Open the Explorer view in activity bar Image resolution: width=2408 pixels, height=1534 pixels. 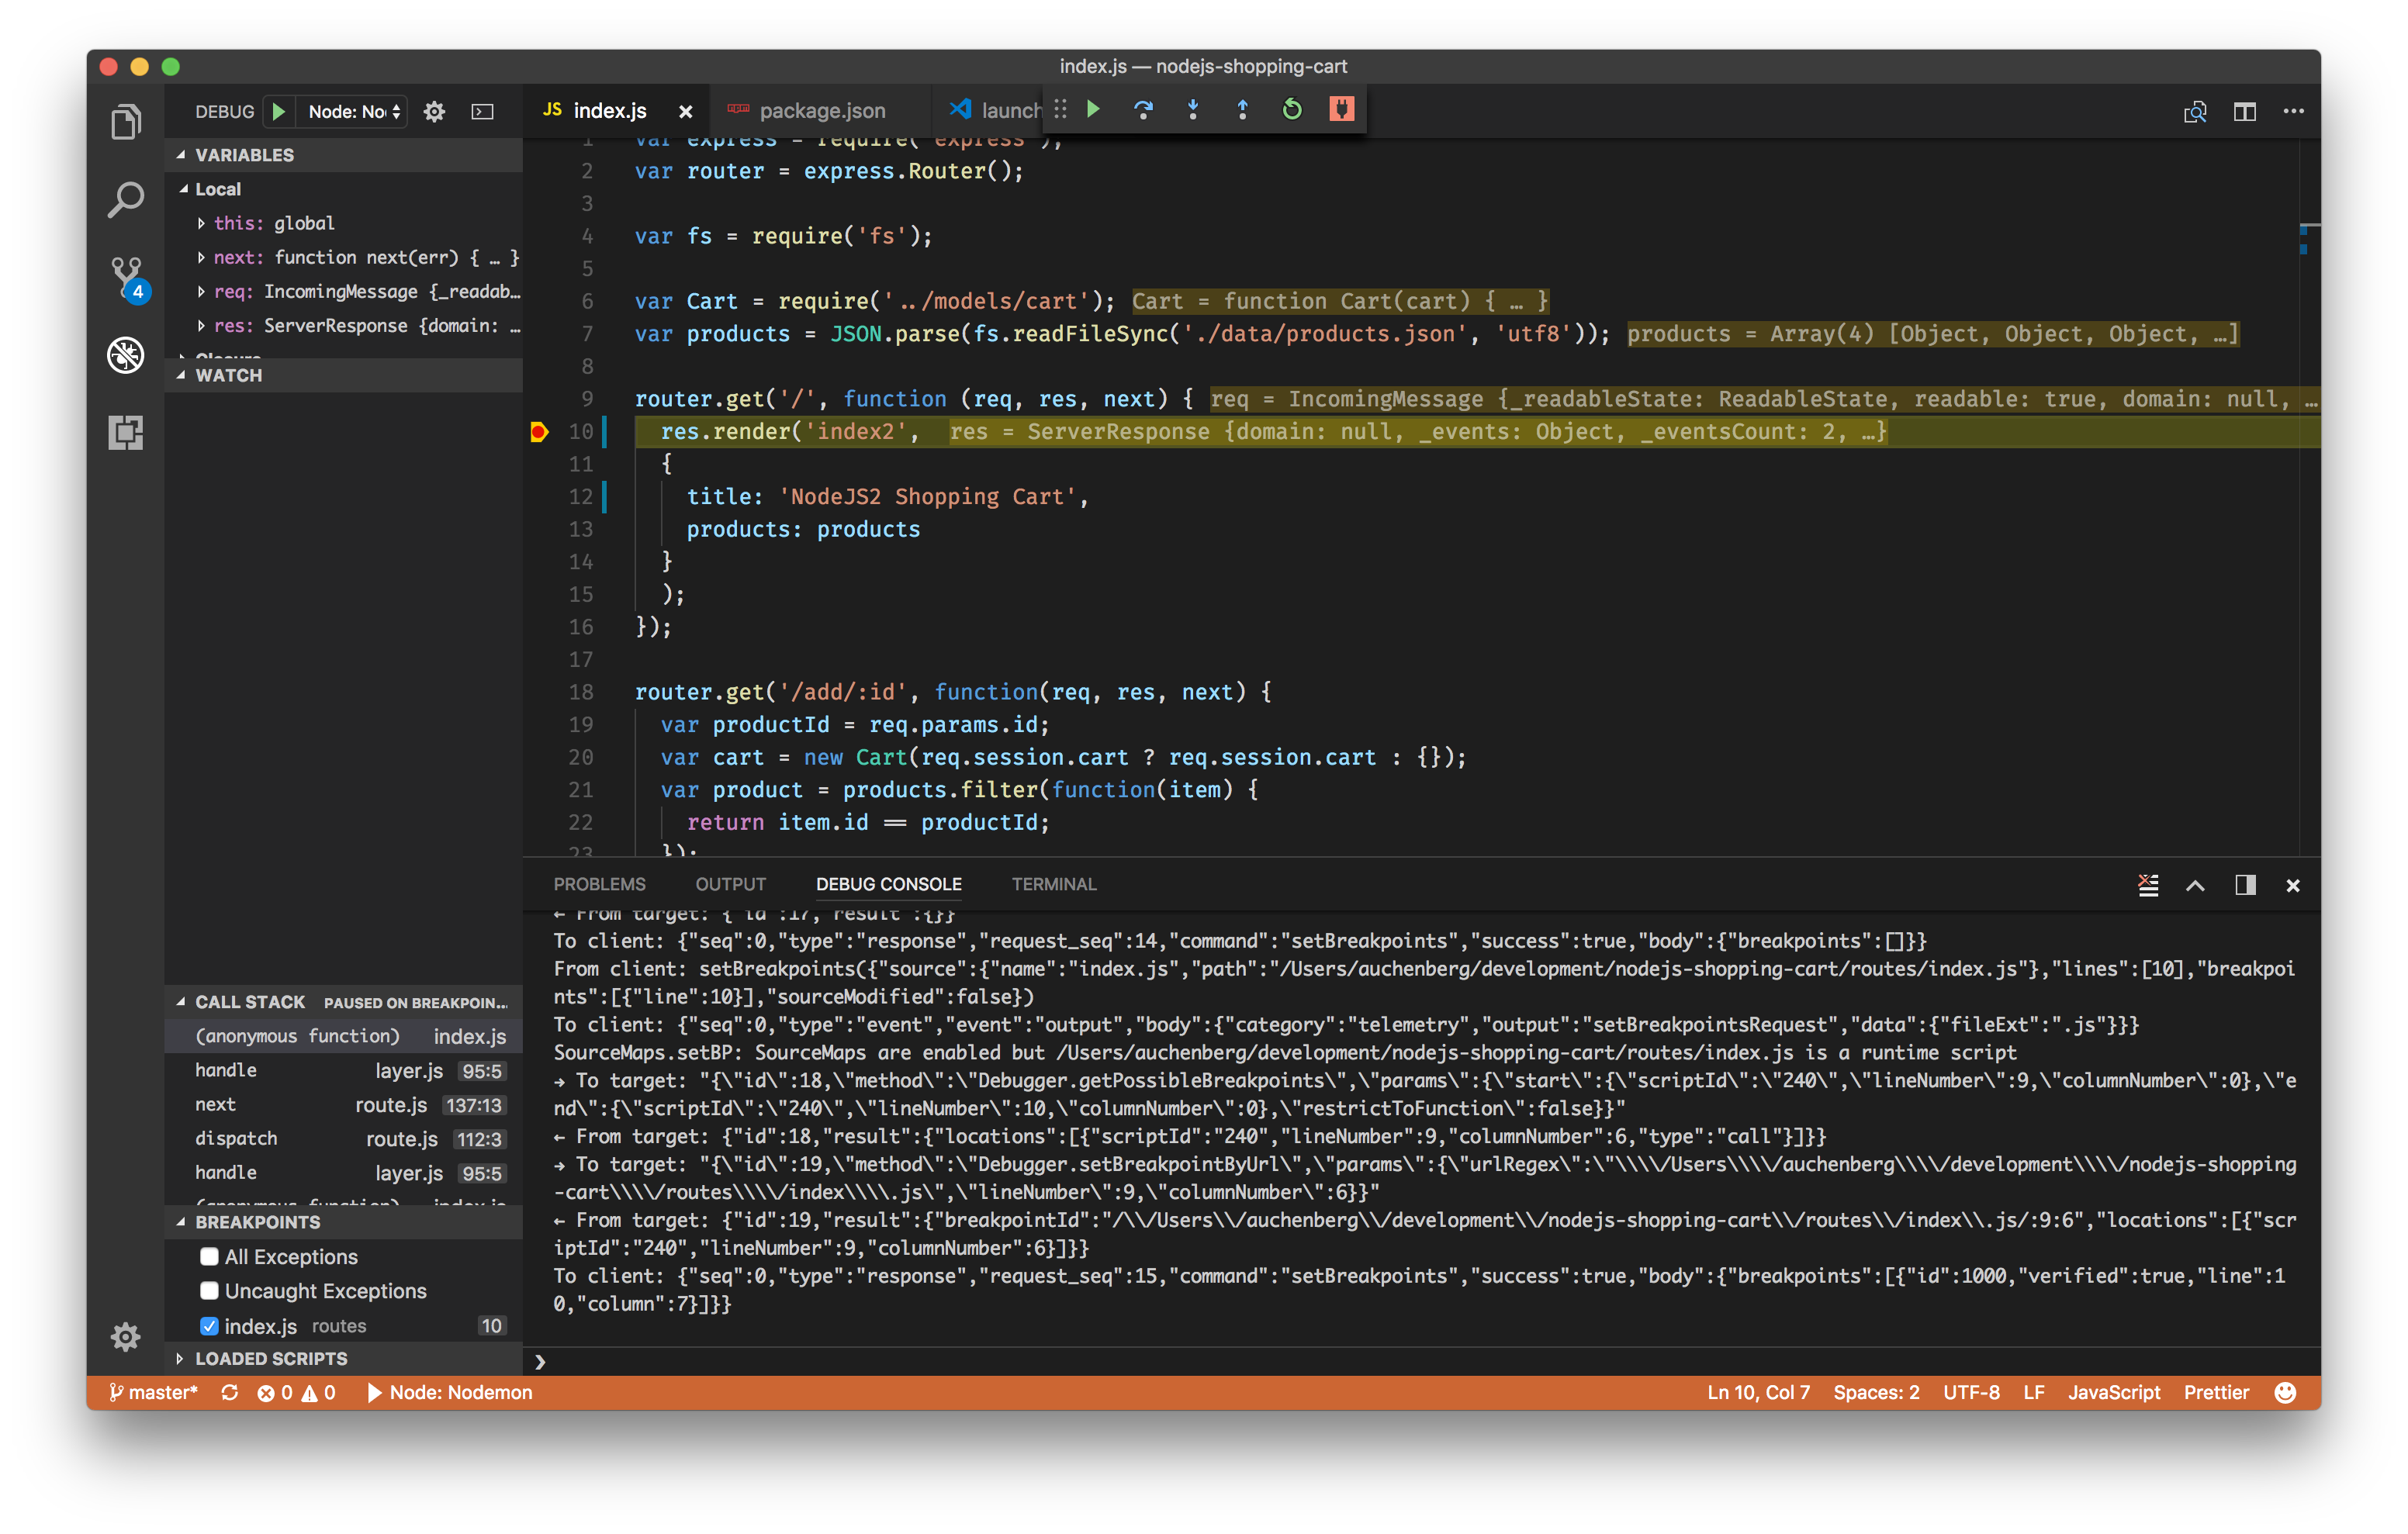click(x=125, y=122)
